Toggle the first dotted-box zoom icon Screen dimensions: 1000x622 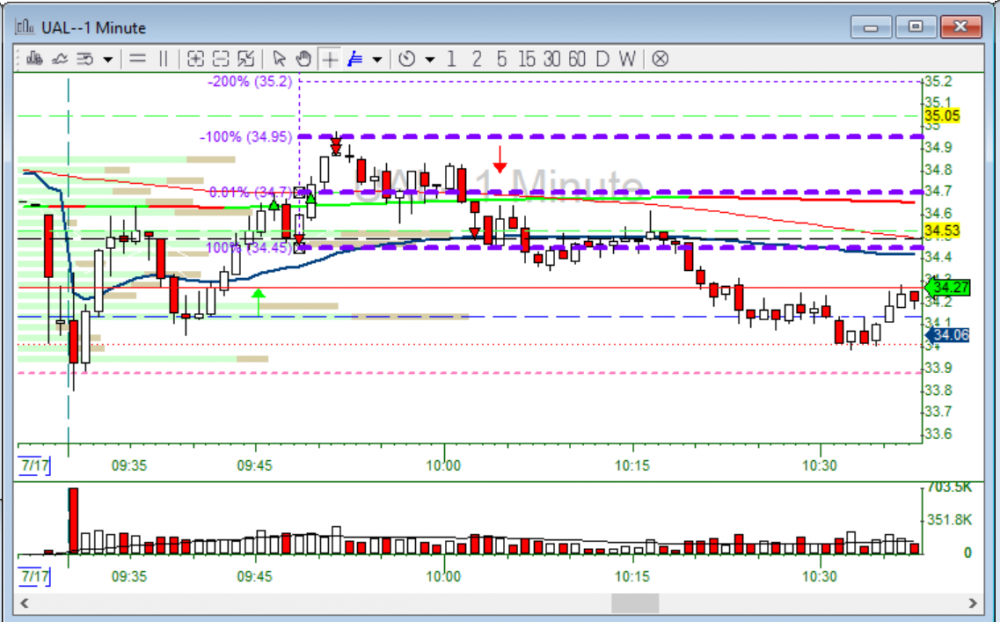pos(195,59)
